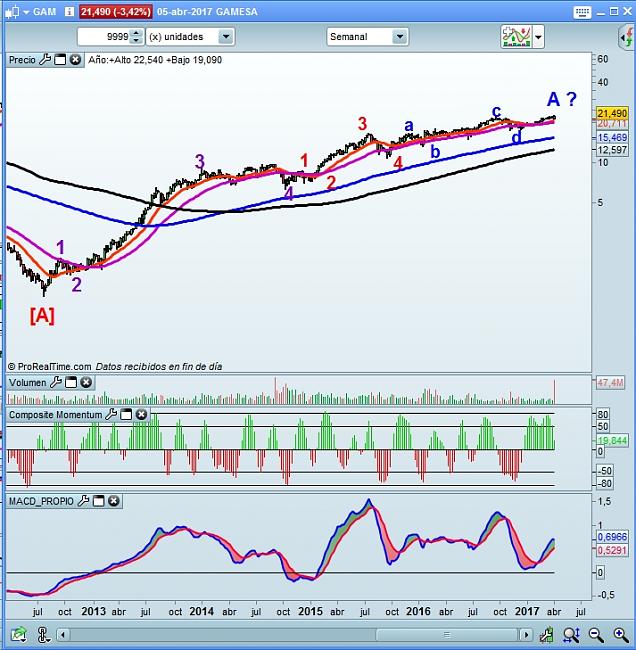Open the on-screen keyboard icon in title bar
The image size is (636, 650).
582,12
